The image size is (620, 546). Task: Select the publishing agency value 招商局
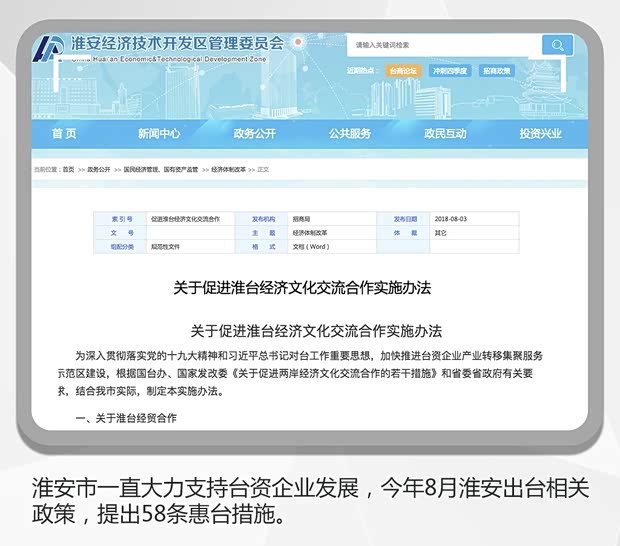coord(301,219)
